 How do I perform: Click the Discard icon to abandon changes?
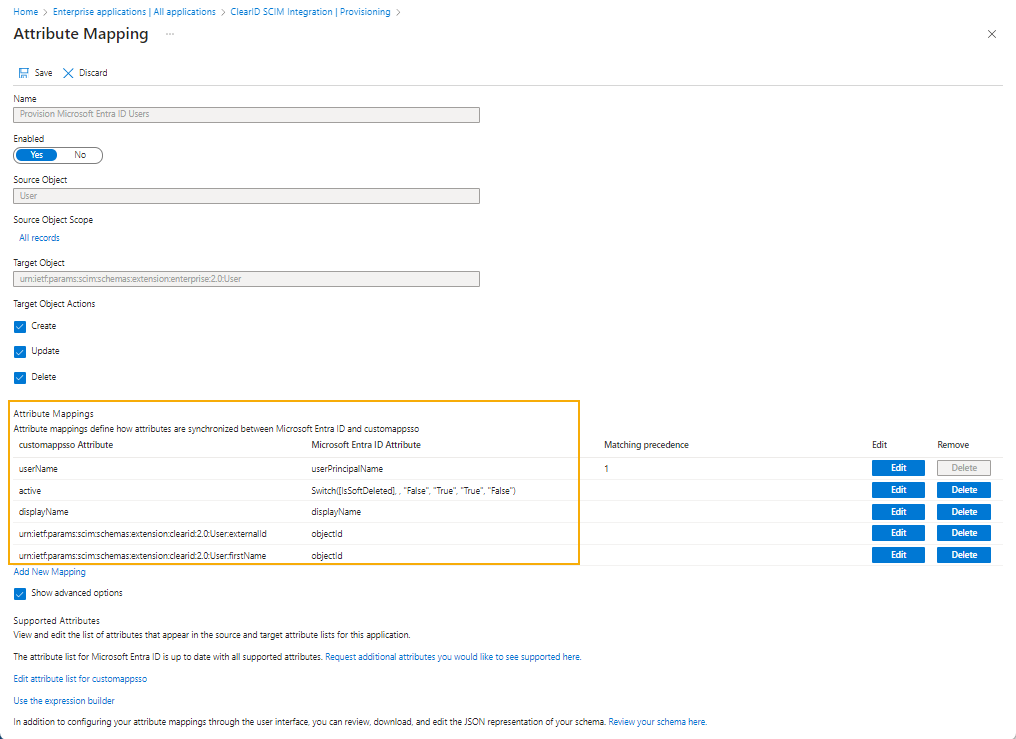(83, 72)
